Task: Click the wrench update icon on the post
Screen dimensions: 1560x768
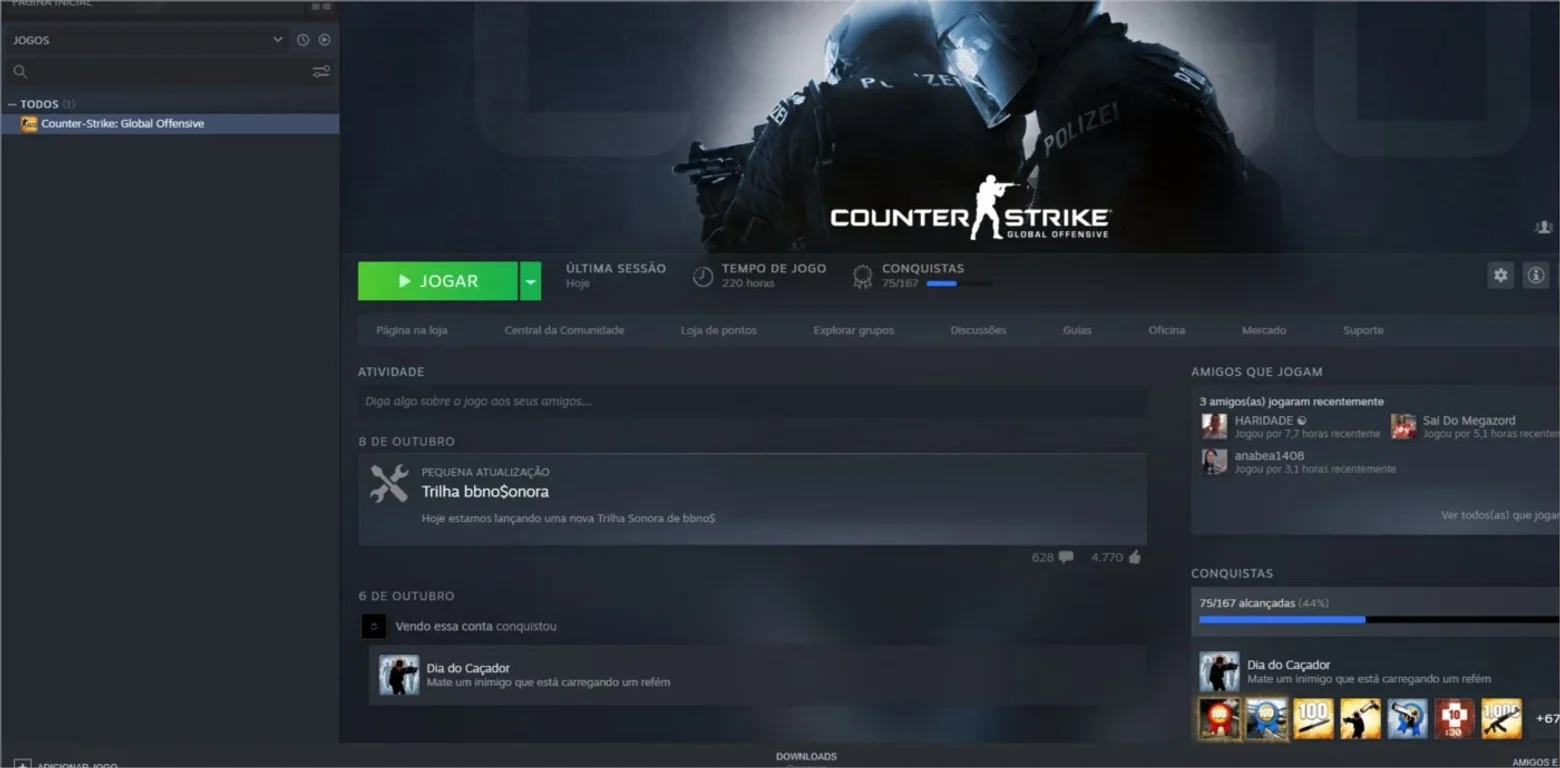Action: (x=389, y=484)
